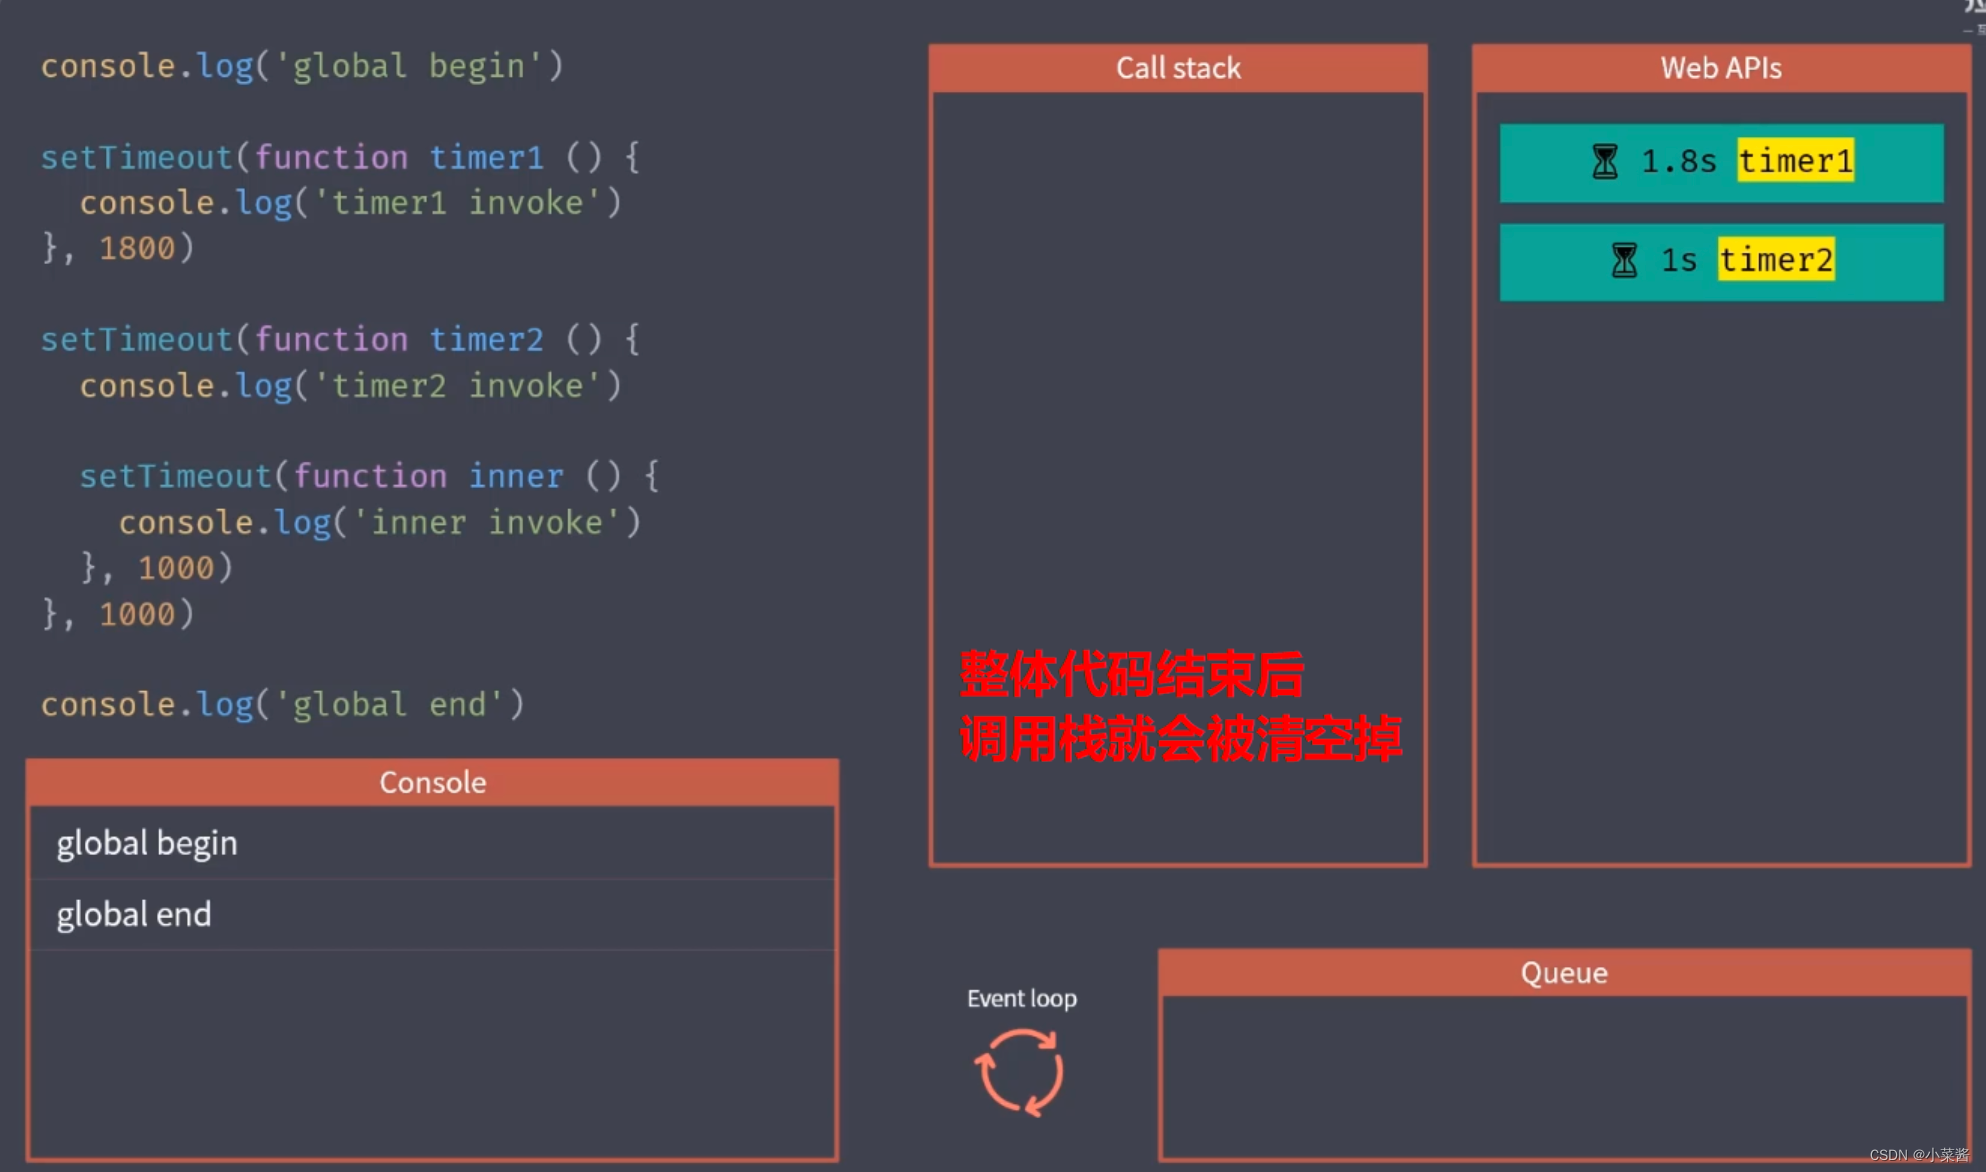Click the console.log('global begin') code line
Image resolution: width=1986 pixels, height=1172 pixels.
[302, 66]
